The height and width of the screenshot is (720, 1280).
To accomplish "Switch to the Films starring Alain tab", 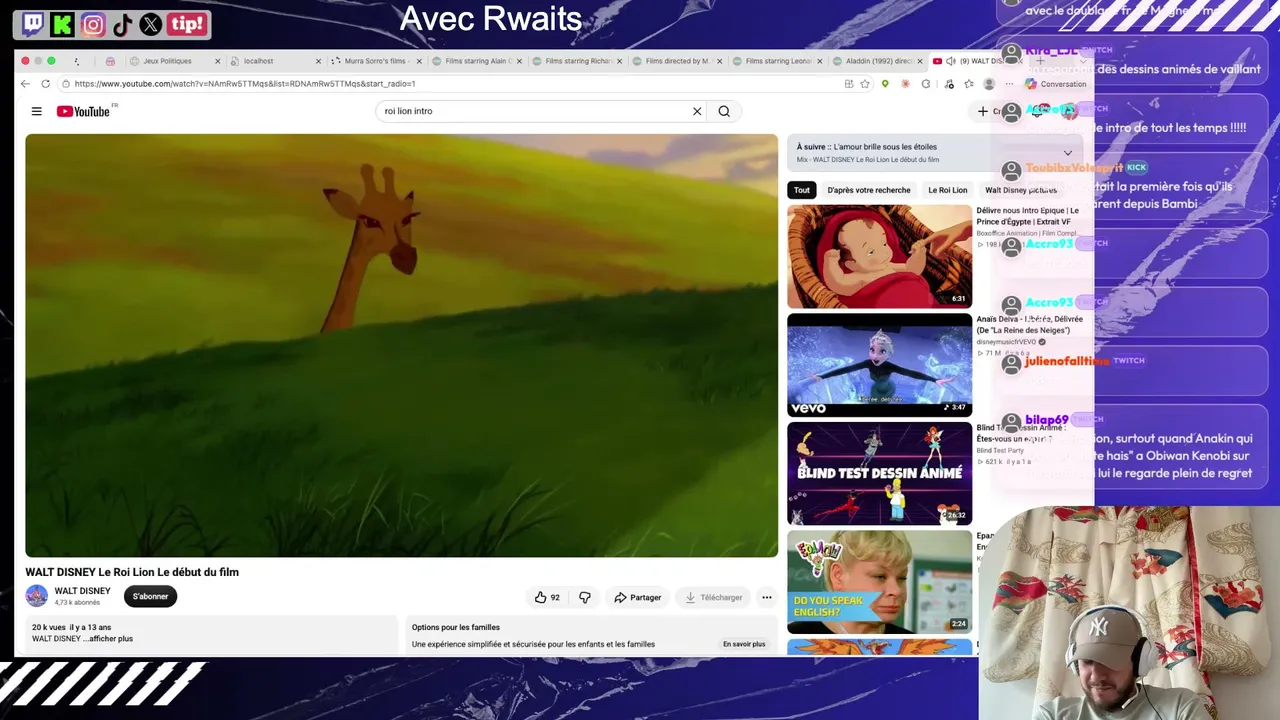I will point(477,61).
